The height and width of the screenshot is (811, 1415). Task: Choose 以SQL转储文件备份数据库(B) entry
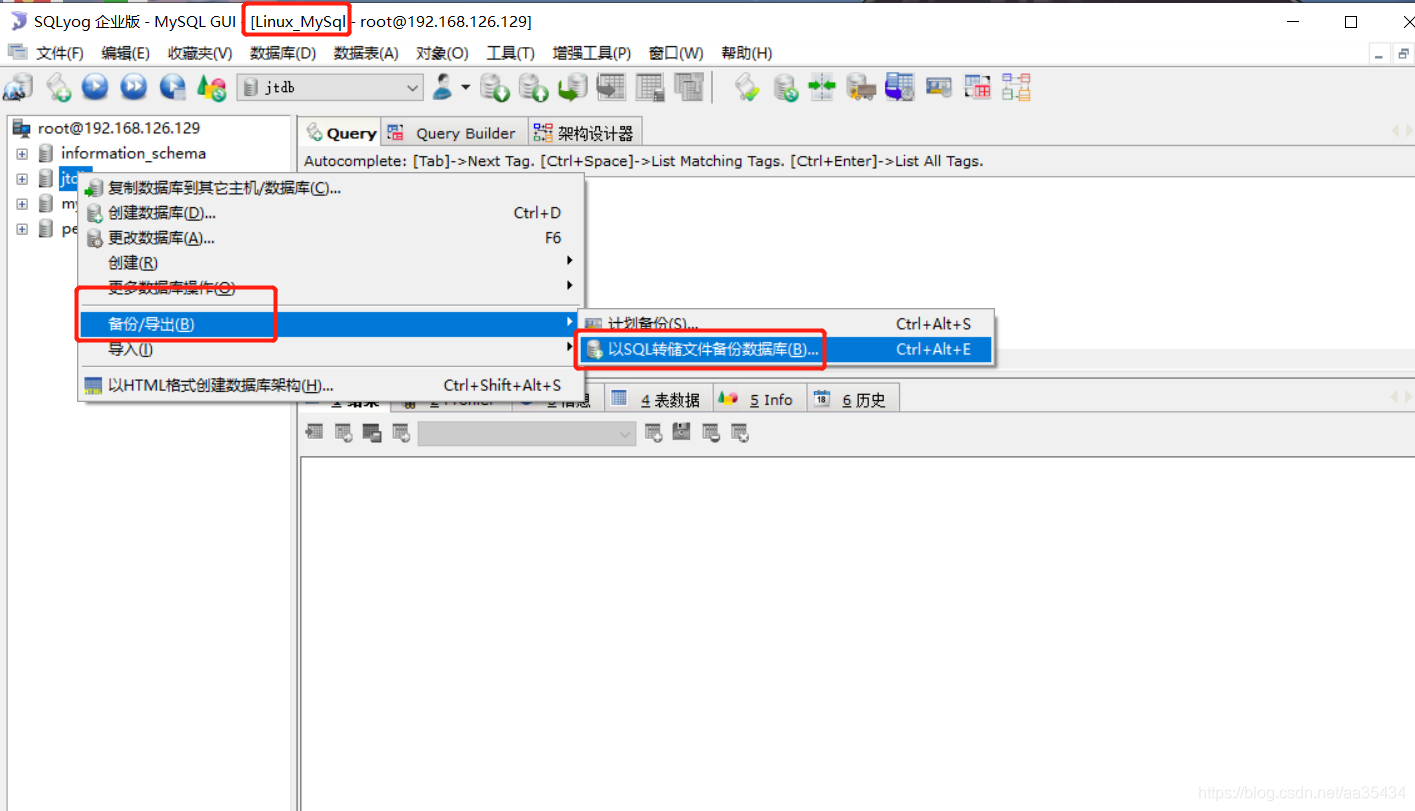click(785, 349)
